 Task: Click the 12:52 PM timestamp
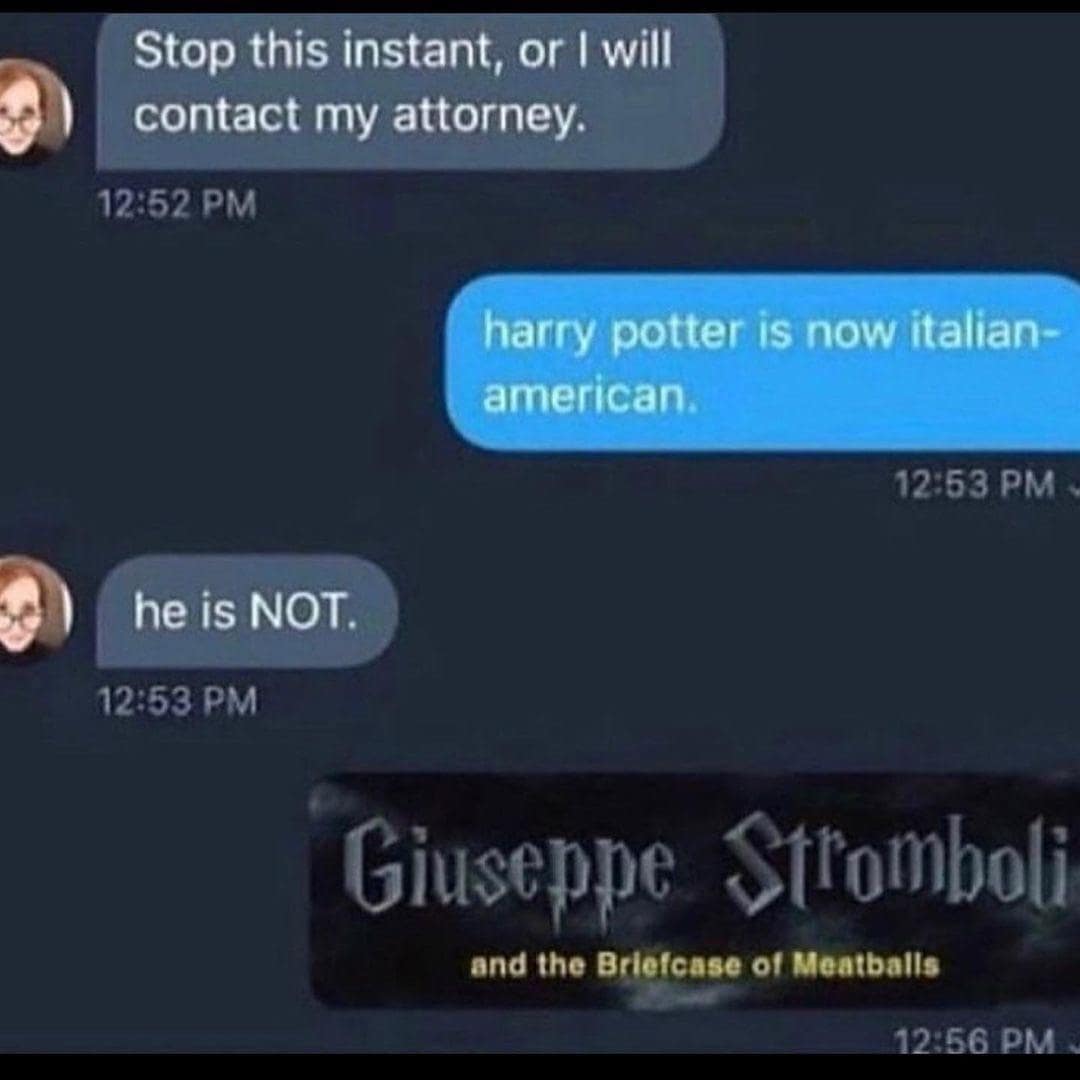point(178,204)
